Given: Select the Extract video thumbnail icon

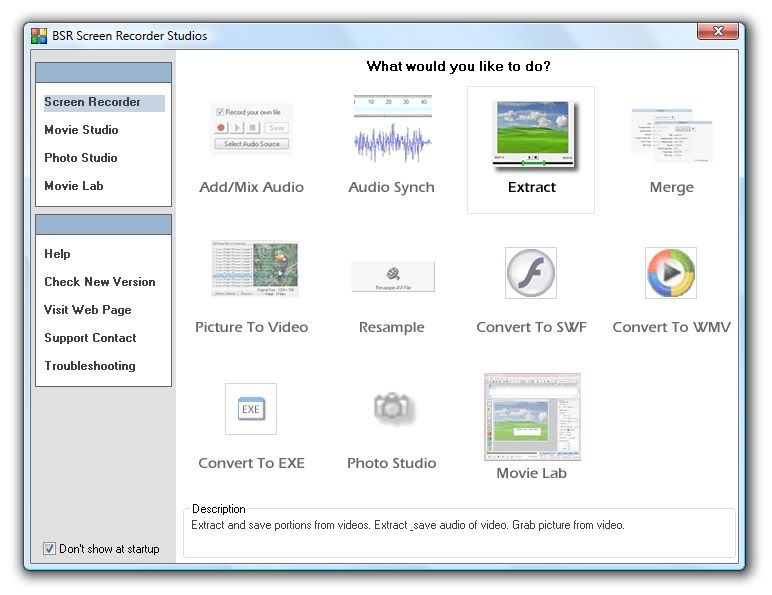Looking at the screenshot, I should pos(533,134).
